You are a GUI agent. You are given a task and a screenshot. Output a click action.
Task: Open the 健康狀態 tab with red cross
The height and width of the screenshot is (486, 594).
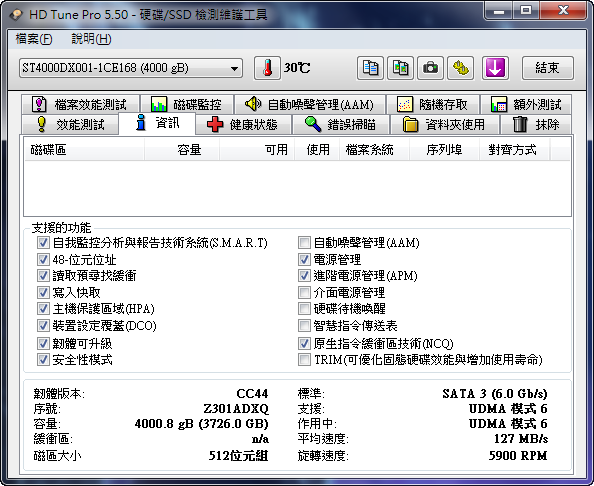243,124
